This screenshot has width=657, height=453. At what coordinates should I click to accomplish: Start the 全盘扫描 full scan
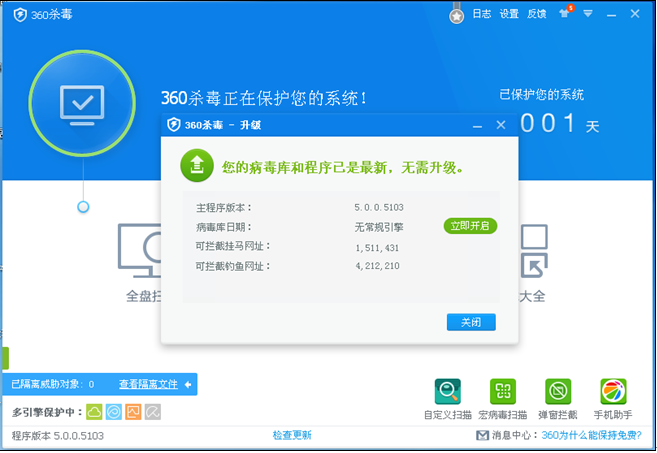tap(140, 263)
